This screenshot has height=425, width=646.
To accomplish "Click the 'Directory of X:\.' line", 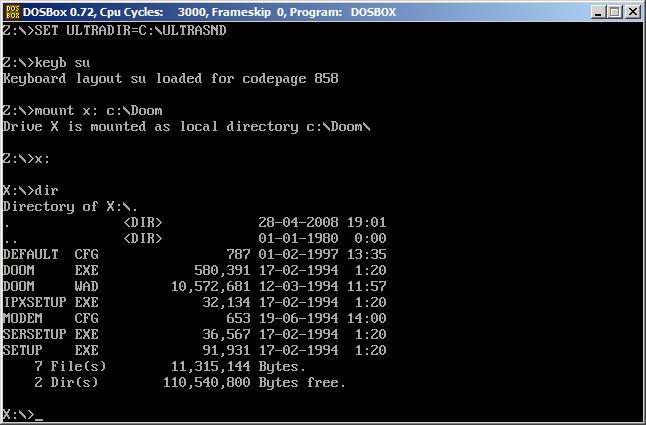I will coord(70,206).
